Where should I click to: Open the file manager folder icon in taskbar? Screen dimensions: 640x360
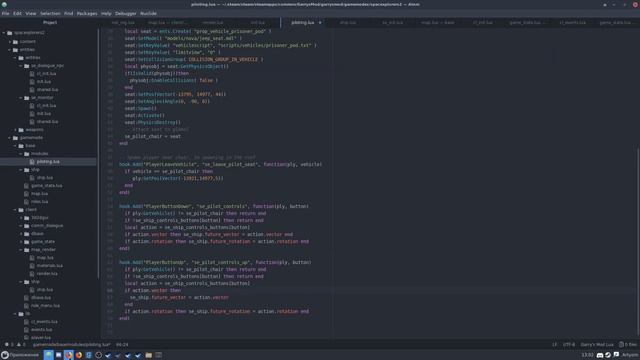click(149, 355)
